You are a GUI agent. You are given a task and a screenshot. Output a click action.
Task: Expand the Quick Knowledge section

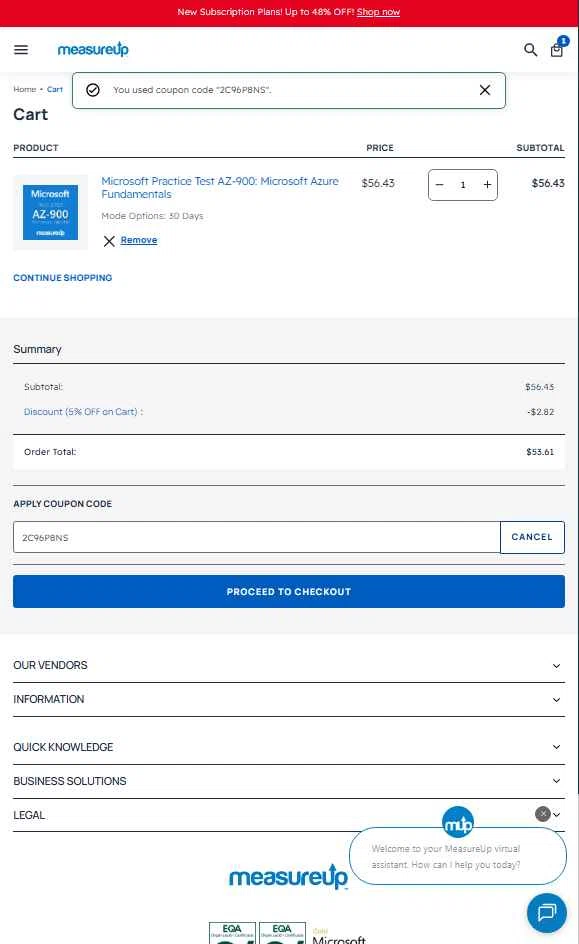tap(289, 747)
